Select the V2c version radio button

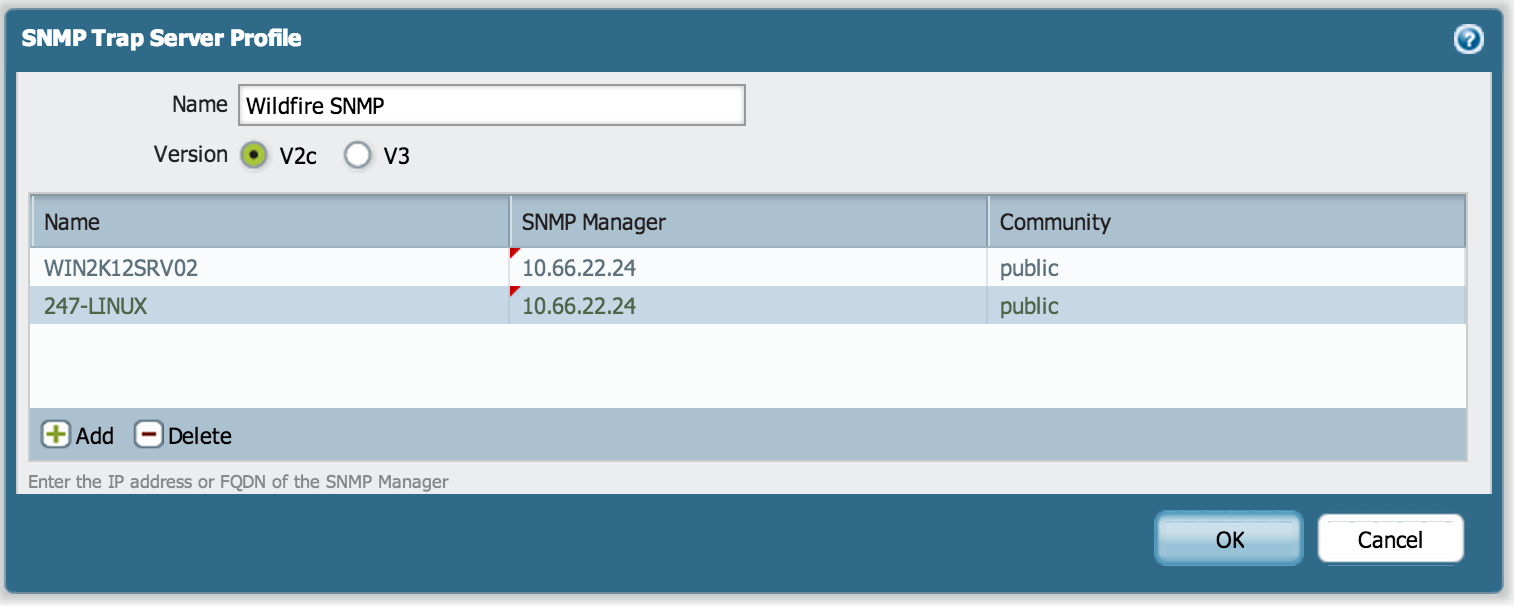pyautogui.click(x=254, y=155)
